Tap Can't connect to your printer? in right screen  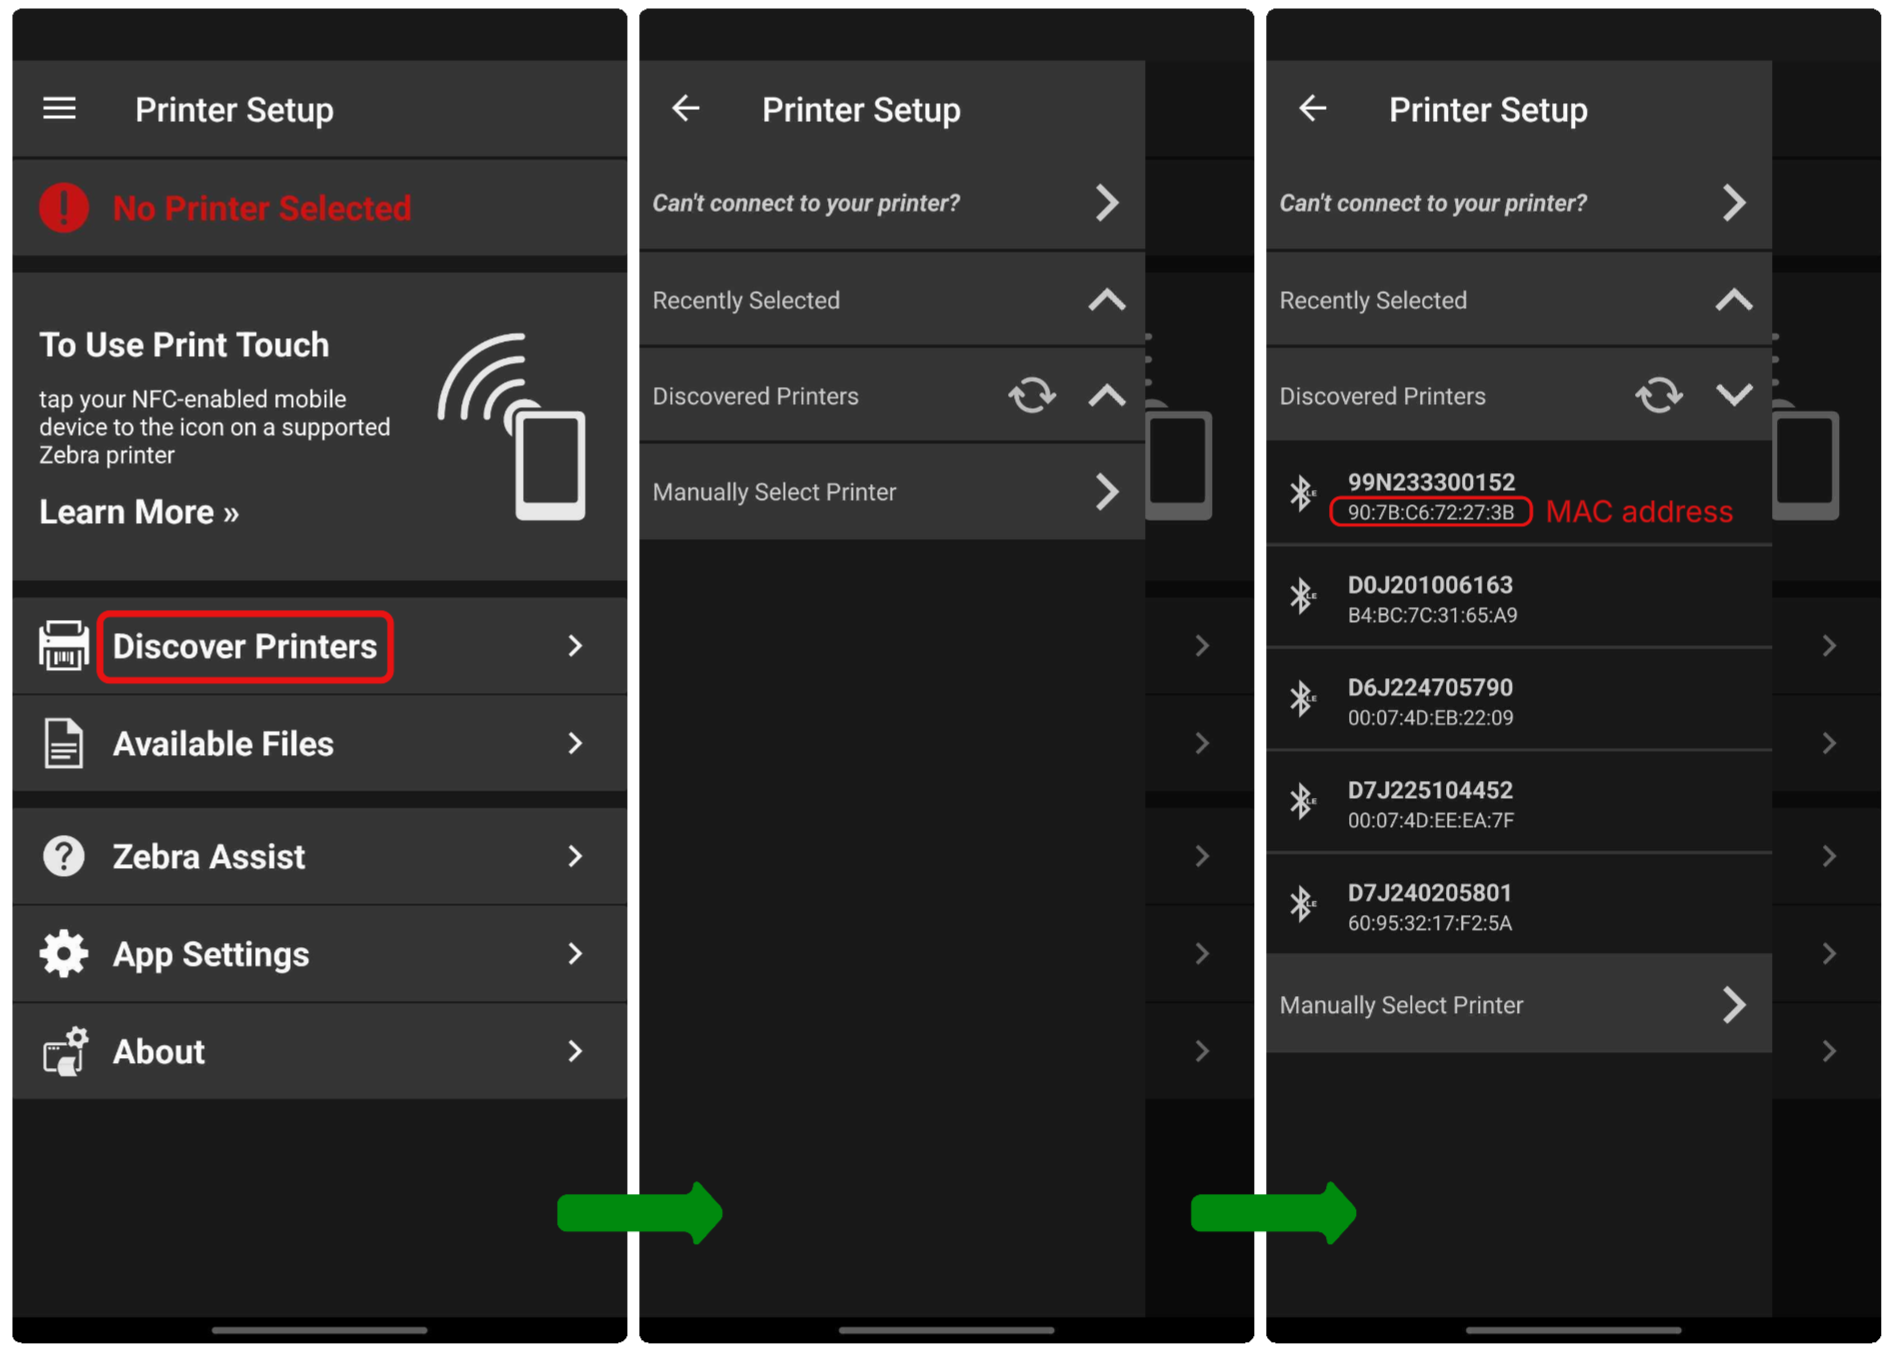[x=1433, y=203]
